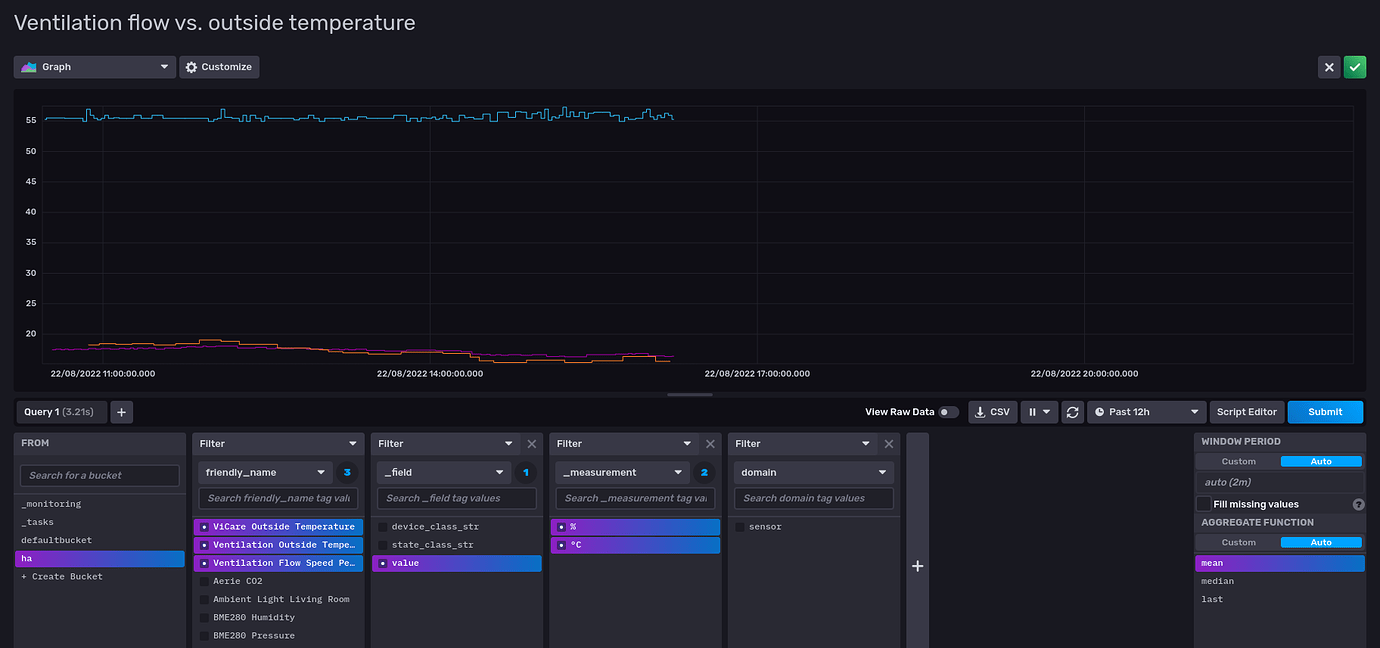Image resolution: width=1380 pixels, height=648 pixels.
Task: Remove the _measurement filter card
Action: click(x=710, y=443)
